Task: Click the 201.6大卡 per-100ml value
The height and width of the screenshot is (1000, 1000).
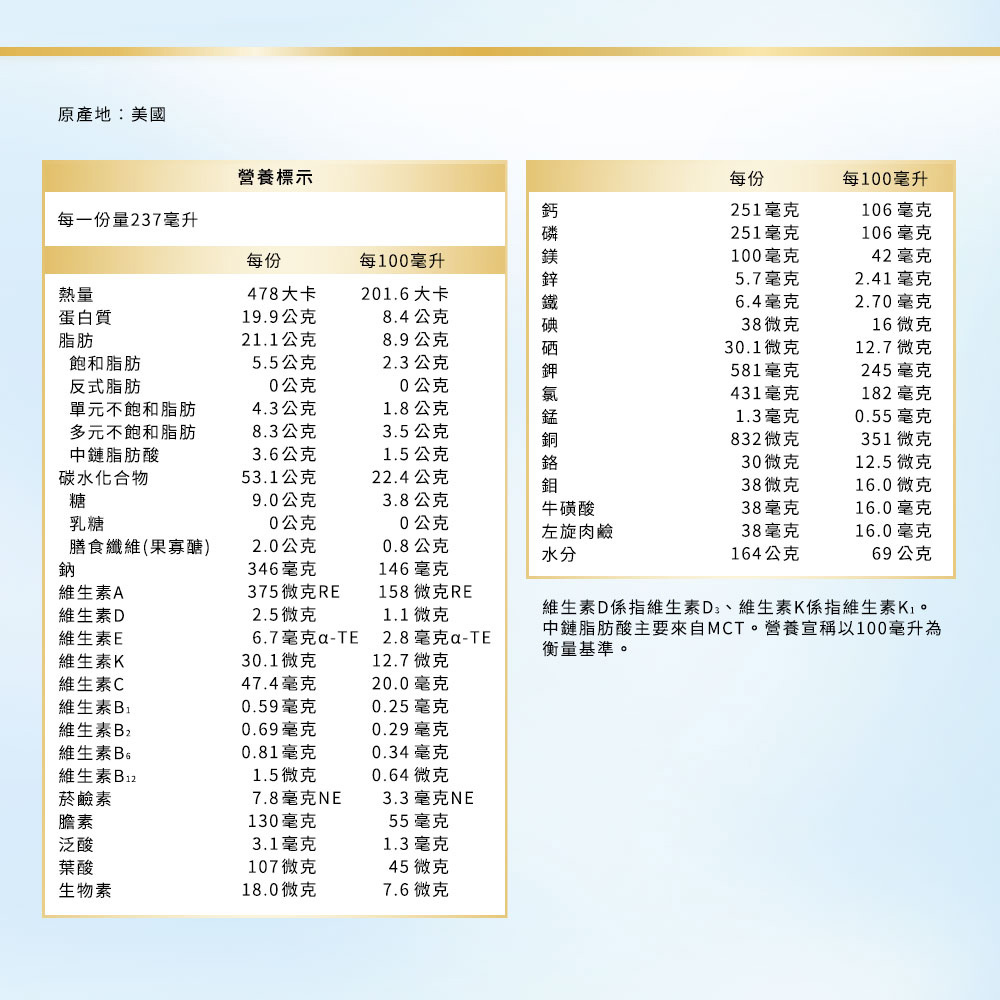Action: pyautogui.click(x=404, y=294)
